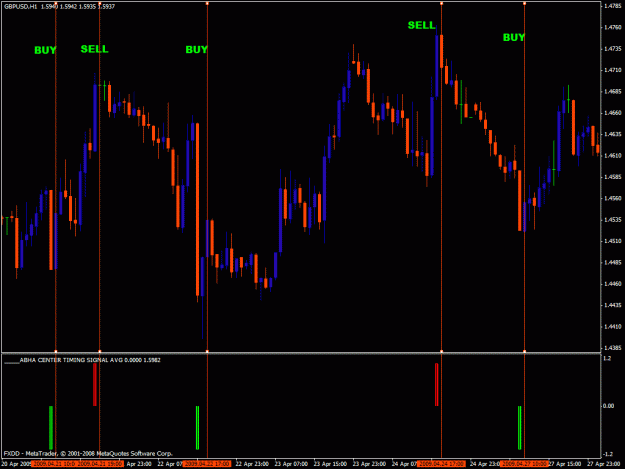The image size is (625, 469).
Task: Click the 23 Apr 23:00 time axis label
Action: click(x=369, y=464)
